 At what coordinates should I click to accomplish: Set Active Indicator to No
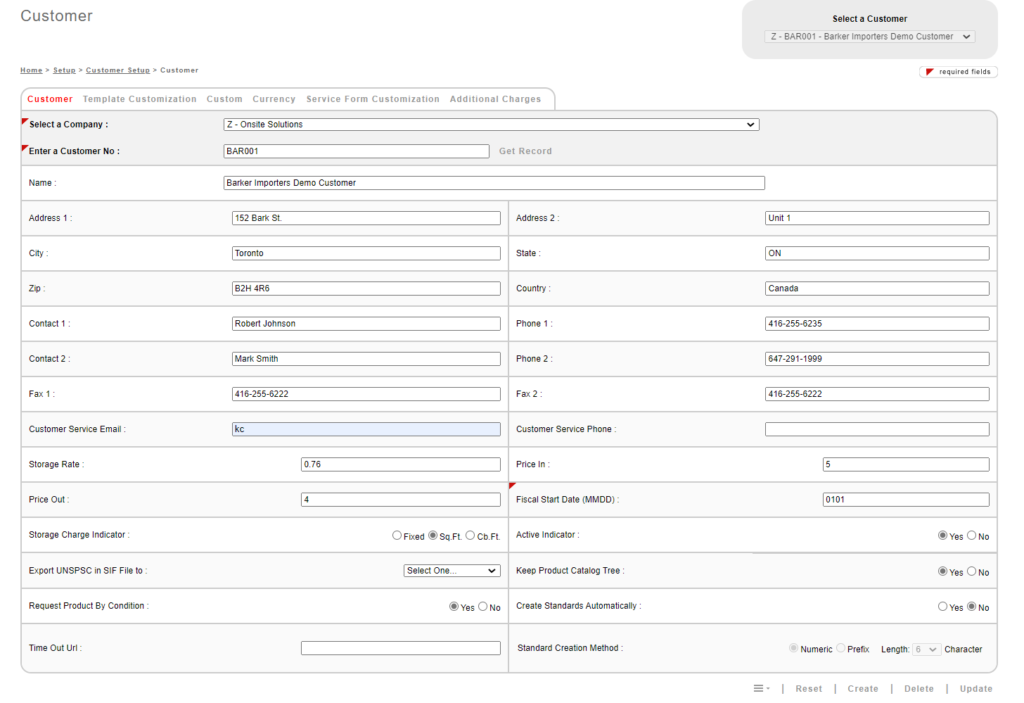(x=972, y=535)
